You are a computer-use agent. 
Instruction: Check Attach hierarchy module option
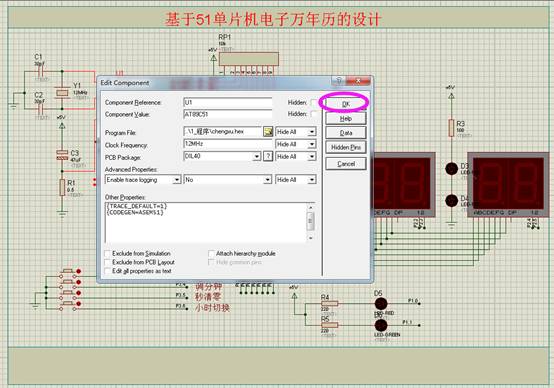tap(211, 253)
